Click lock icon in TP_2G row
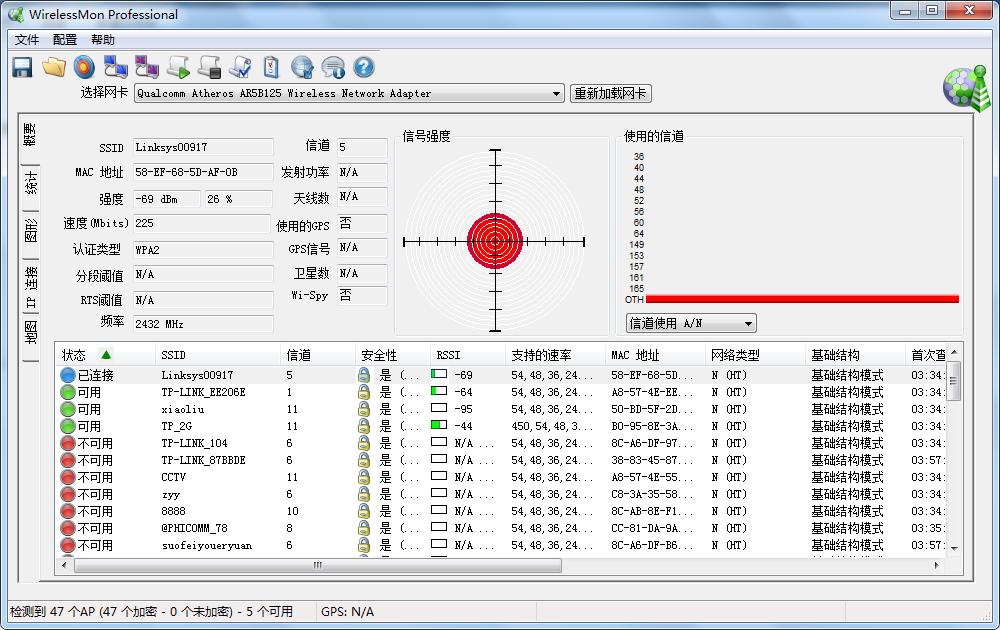 (364, 426)
